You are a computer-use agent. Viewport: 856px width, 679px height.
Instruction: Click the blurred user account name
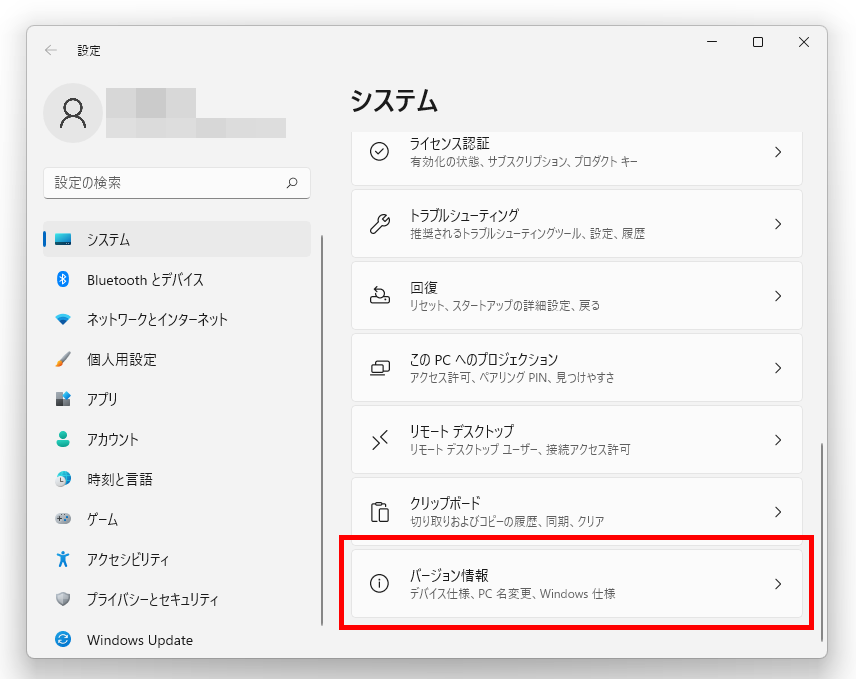click(195, 113)
